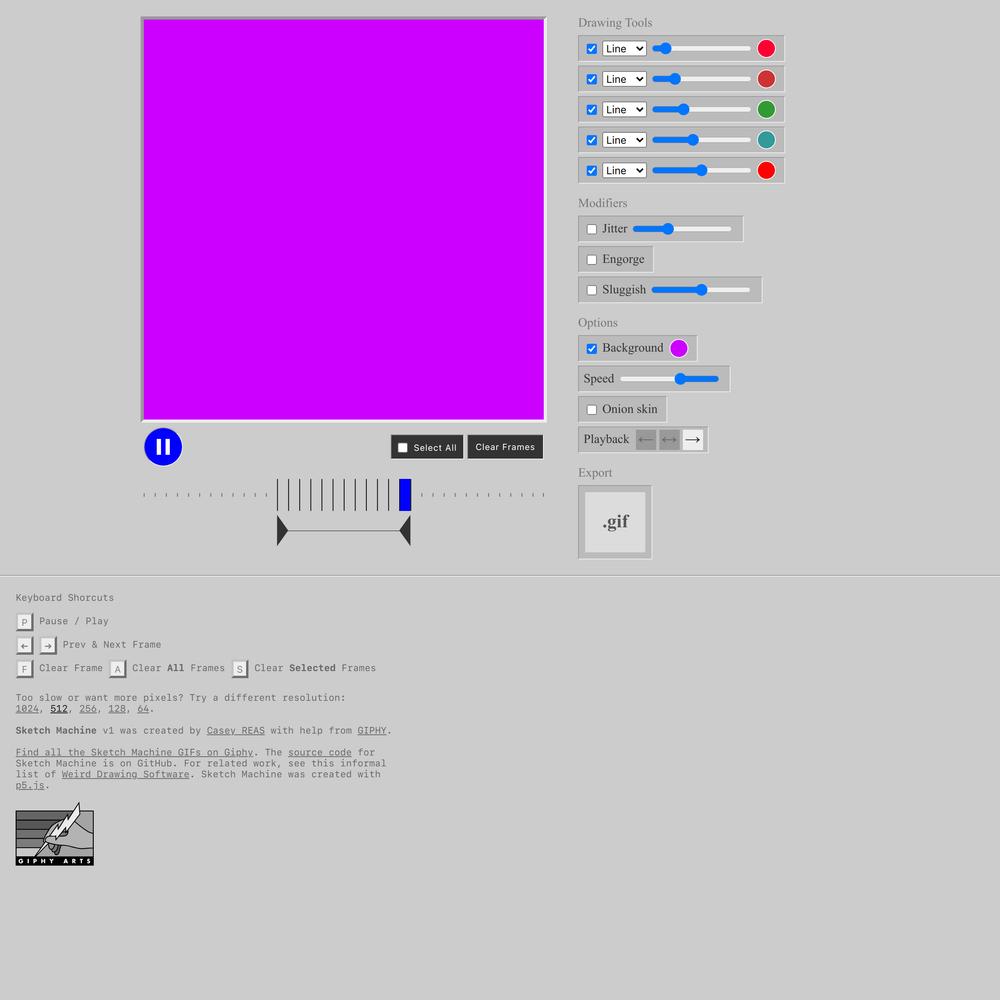The width and height of the screenshot is (1000, 1000).
Task: Click the F key shortcut icon
Action: pos(24,669)
